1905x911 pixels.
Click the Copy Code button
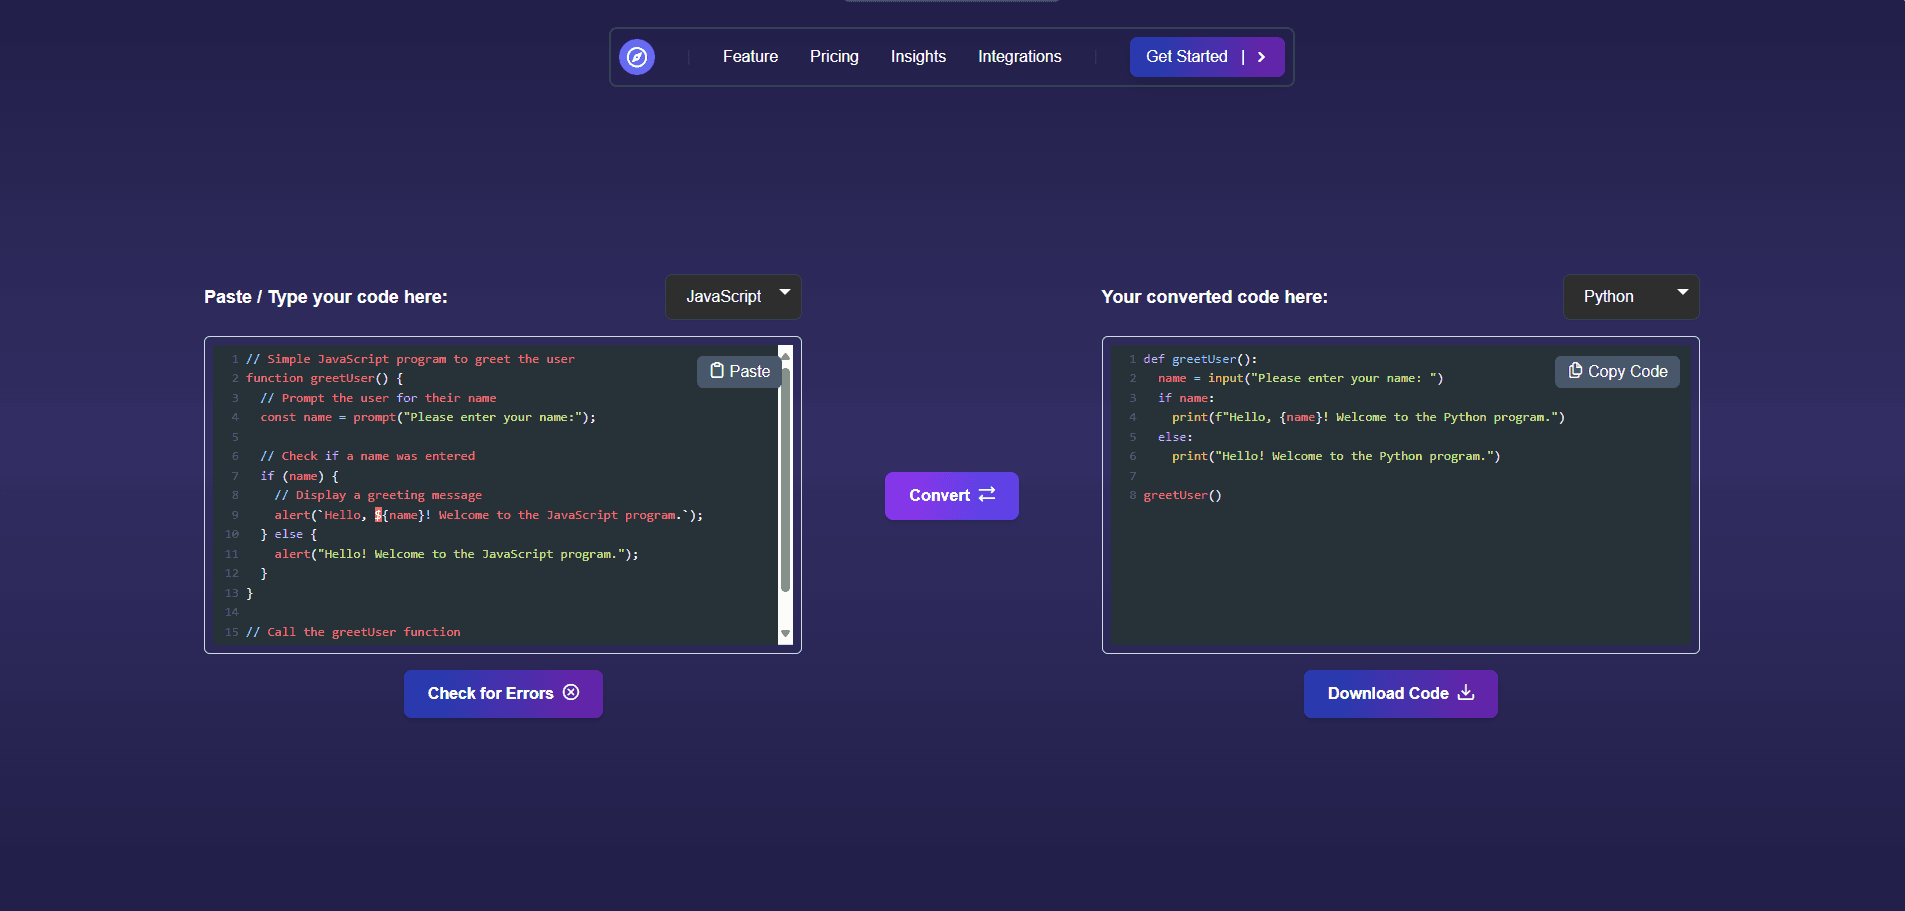pyautogui.click(x=1617, y=371)
